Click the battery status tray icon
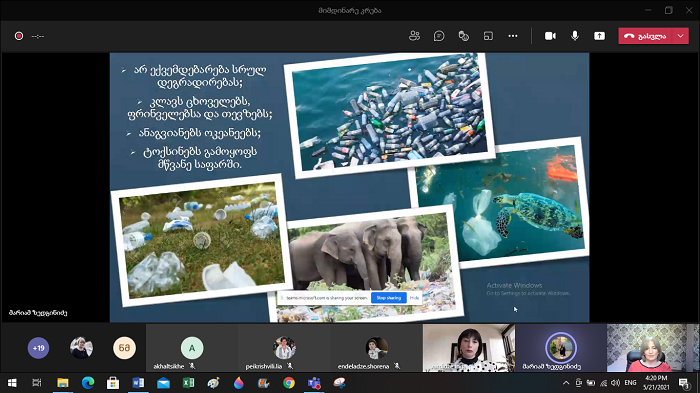 coord(591,383)
